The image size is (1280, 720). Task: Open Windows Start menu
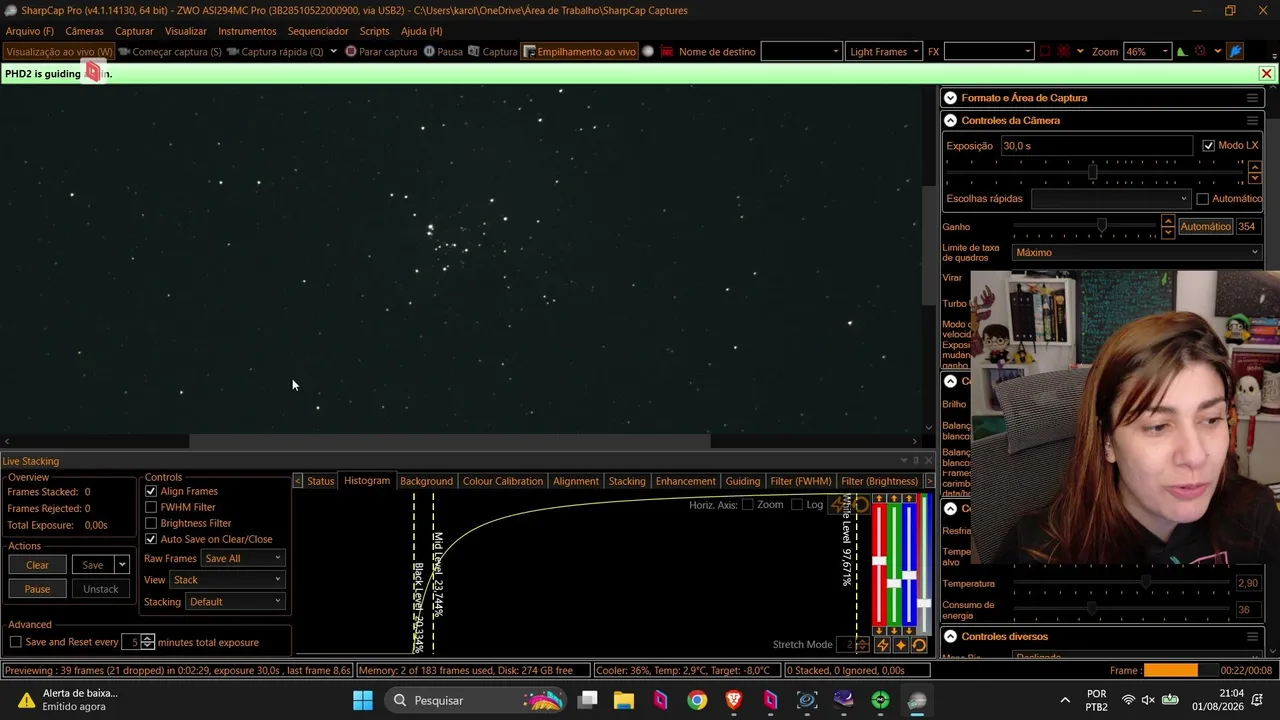click(363, 700)
